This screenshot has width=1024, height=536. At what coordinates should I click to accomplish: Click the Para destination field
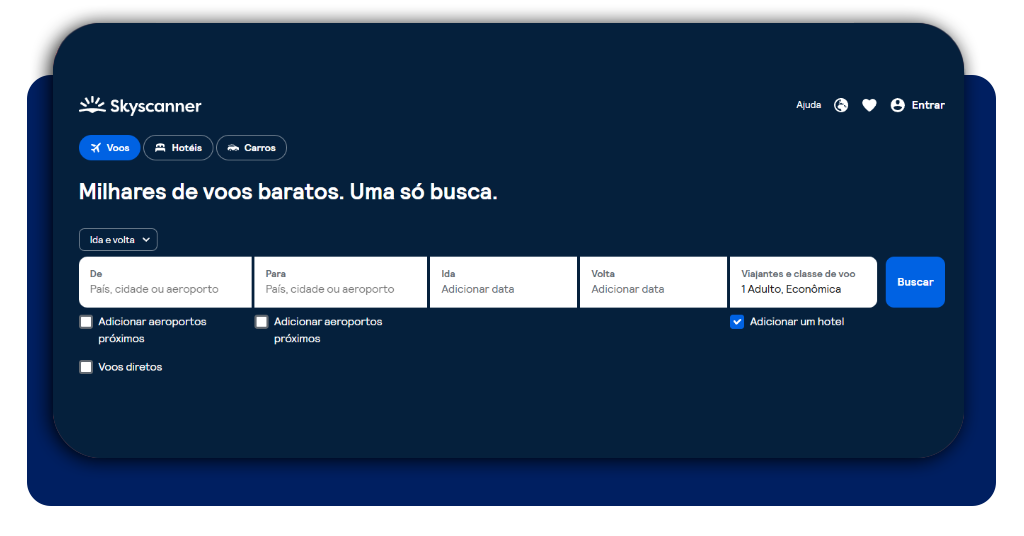pyautogui.click(x=341, y=282)
